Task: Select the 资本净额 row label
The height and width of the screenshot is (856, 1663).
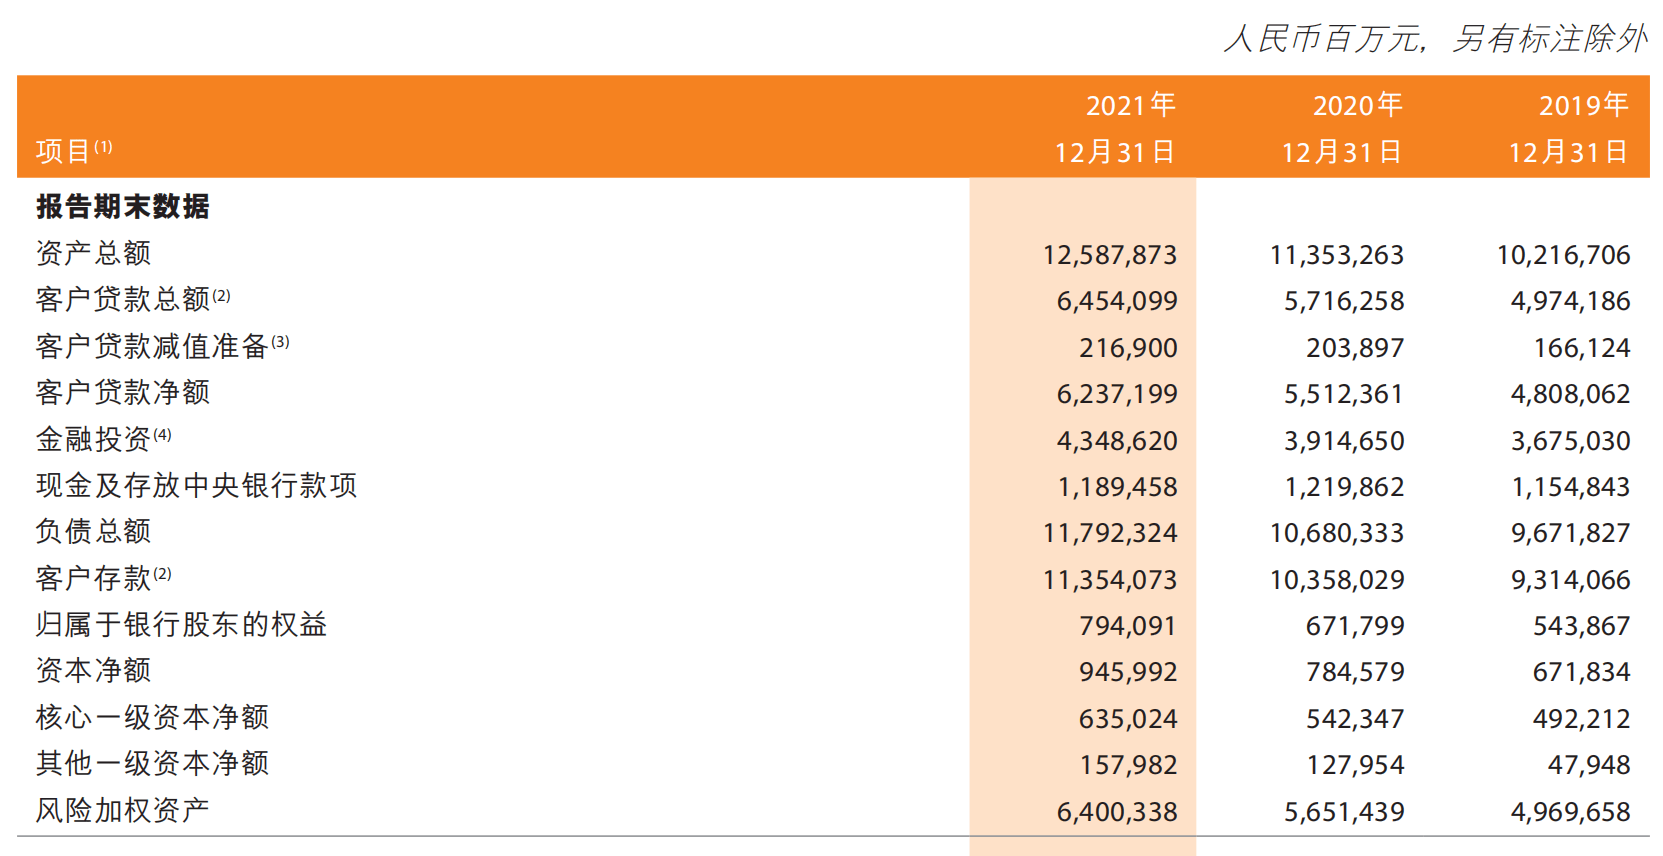Action: 94,670
